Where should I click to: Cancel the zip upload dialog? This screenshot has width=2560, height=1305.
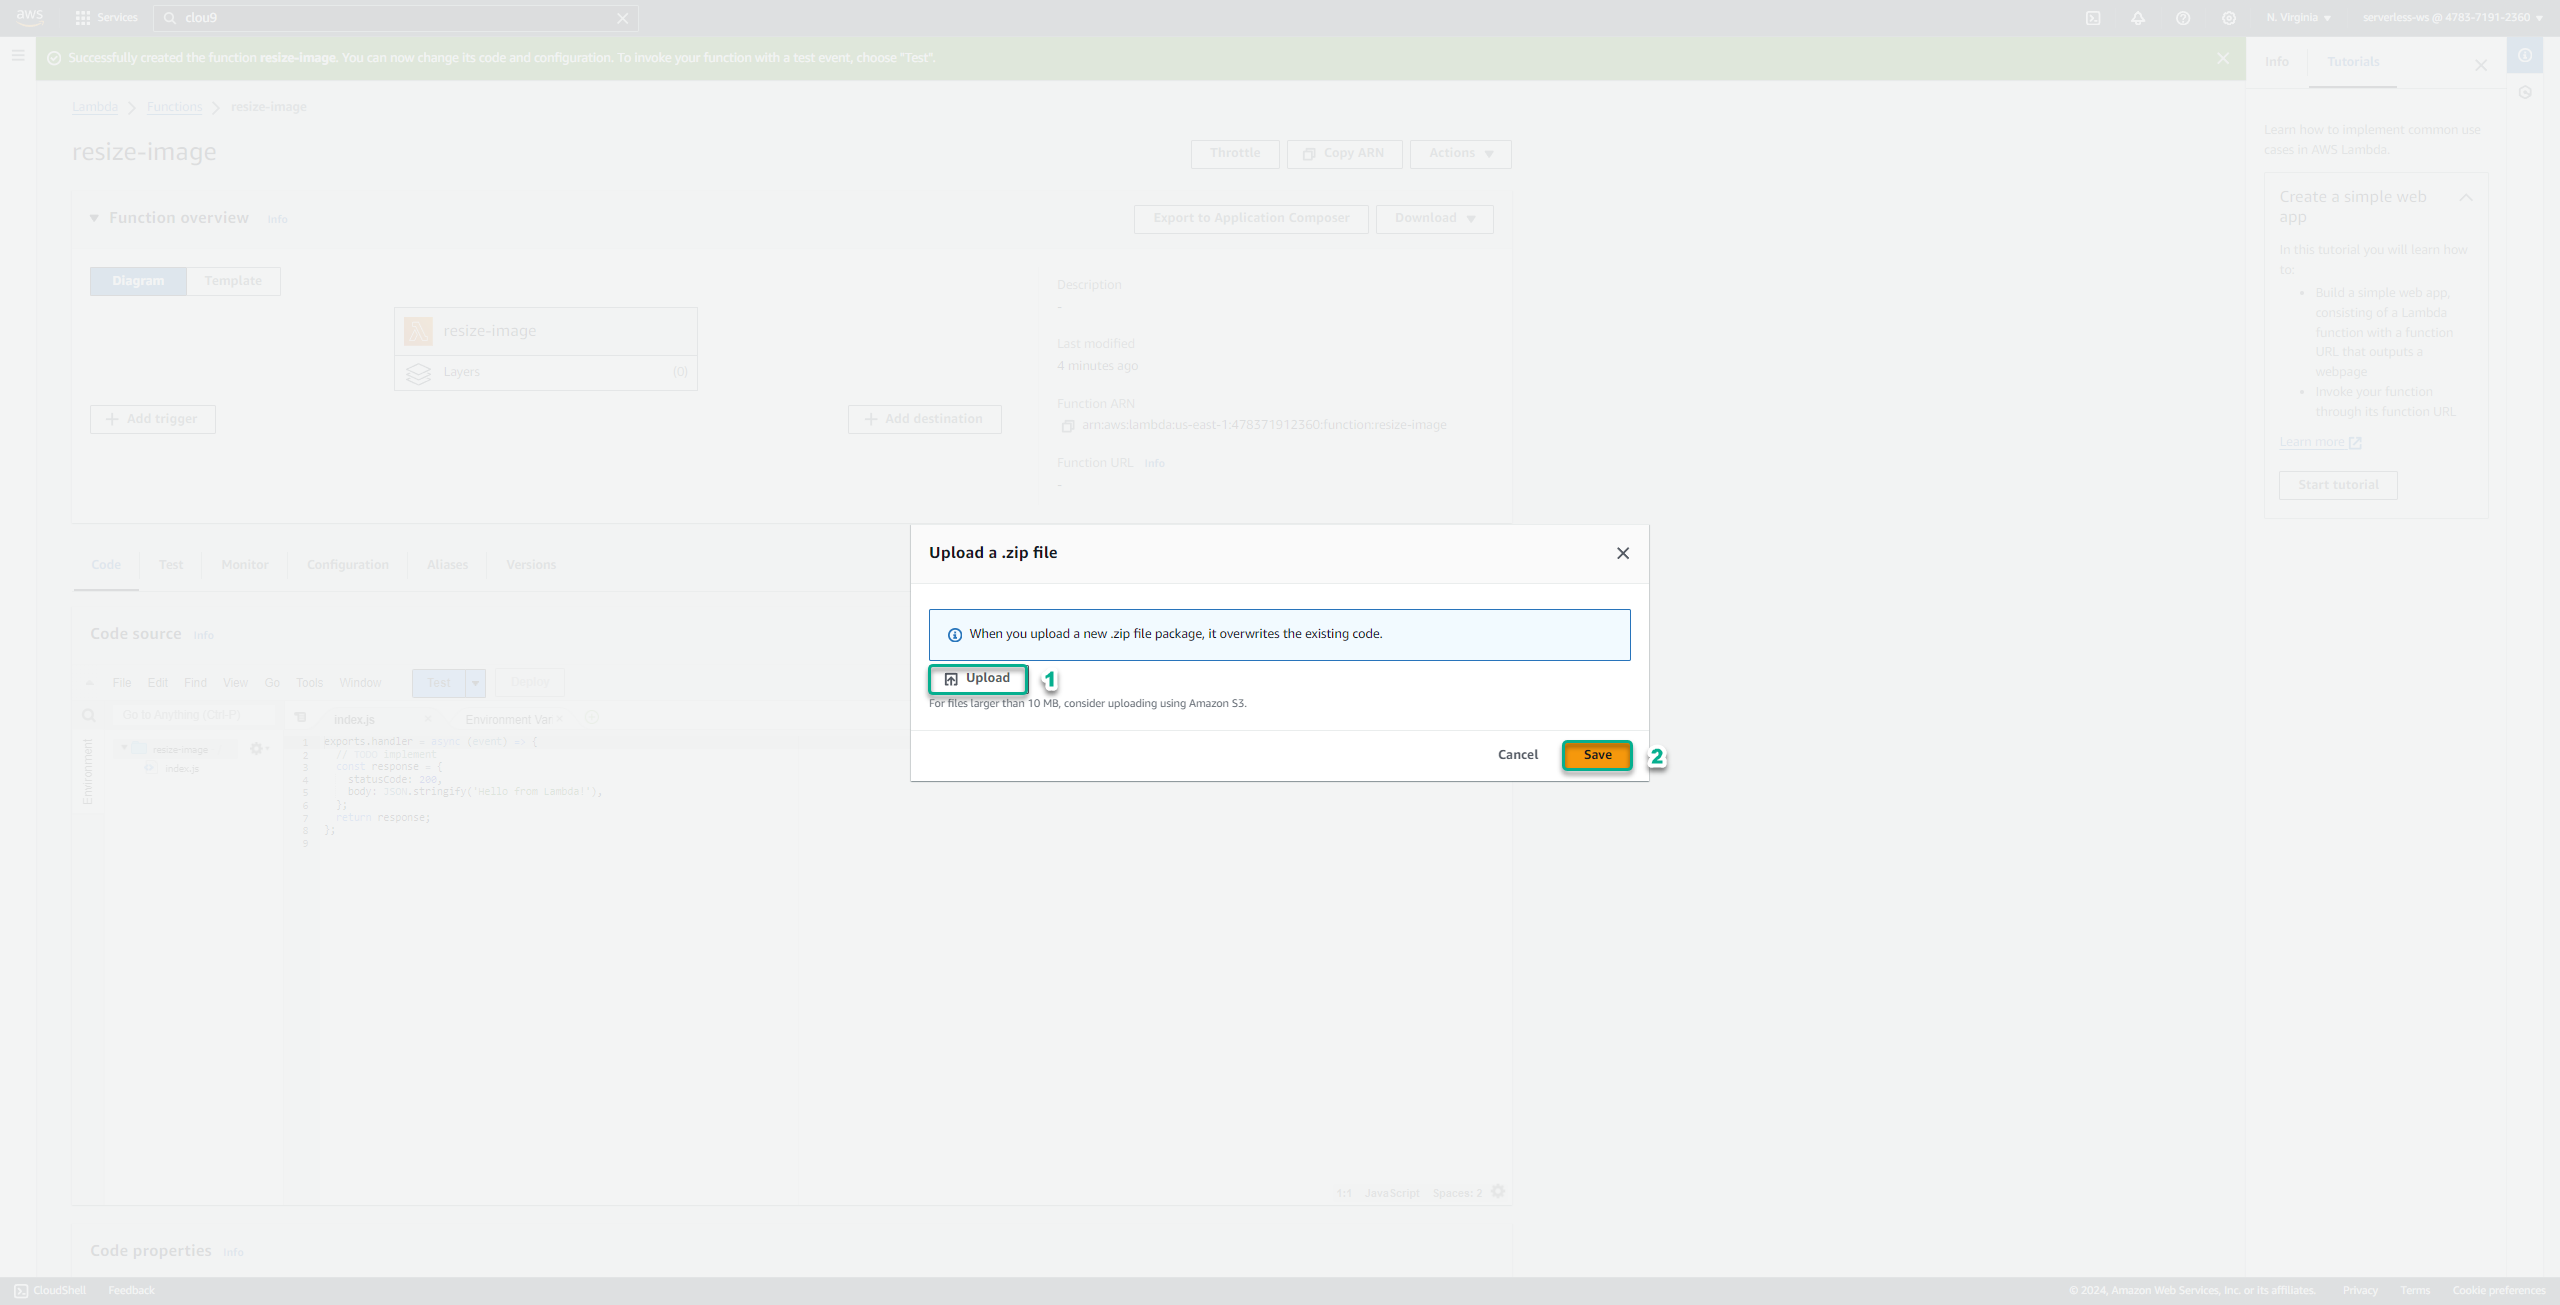1517,755
